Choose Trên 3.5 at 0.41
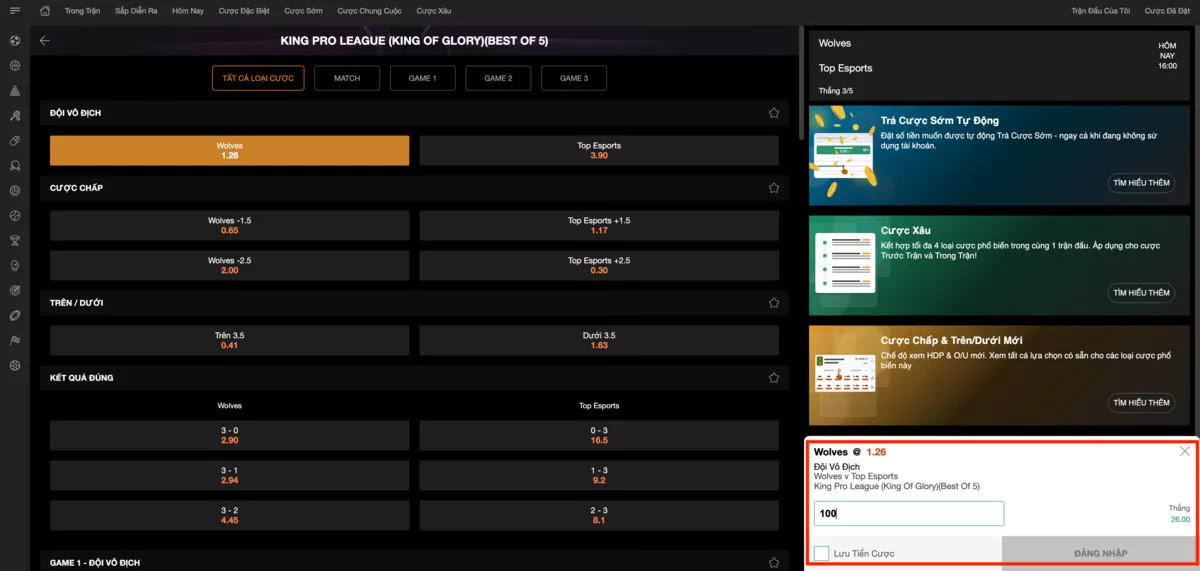The width and height of the screenshot is (1200, 571). click(229, 340)
